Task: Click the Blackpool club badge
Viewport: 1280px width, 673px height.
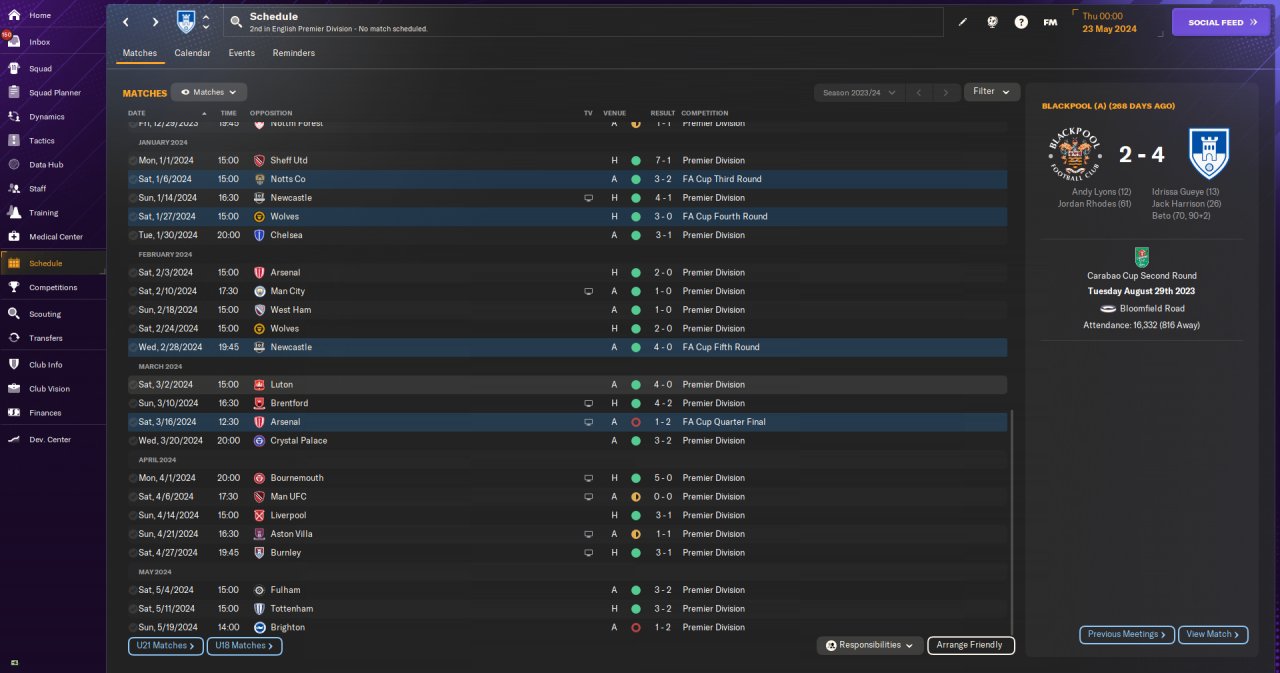Action: tap(1074, 153)
